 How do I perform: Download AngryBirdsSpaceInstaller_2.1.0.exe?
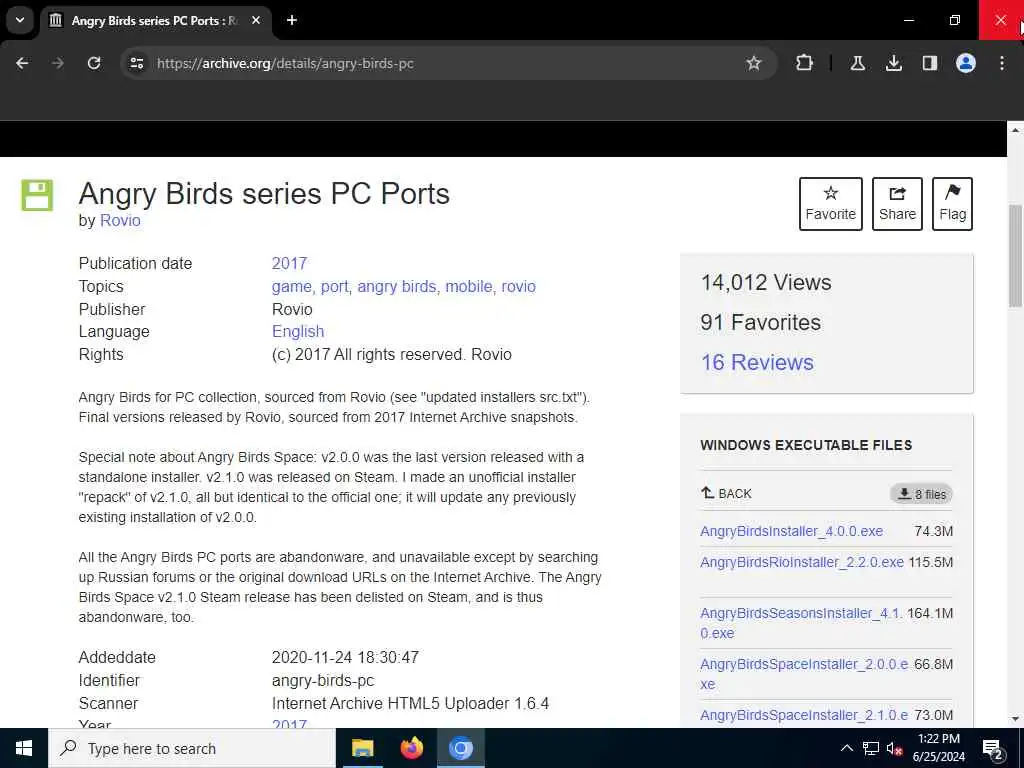804,715
